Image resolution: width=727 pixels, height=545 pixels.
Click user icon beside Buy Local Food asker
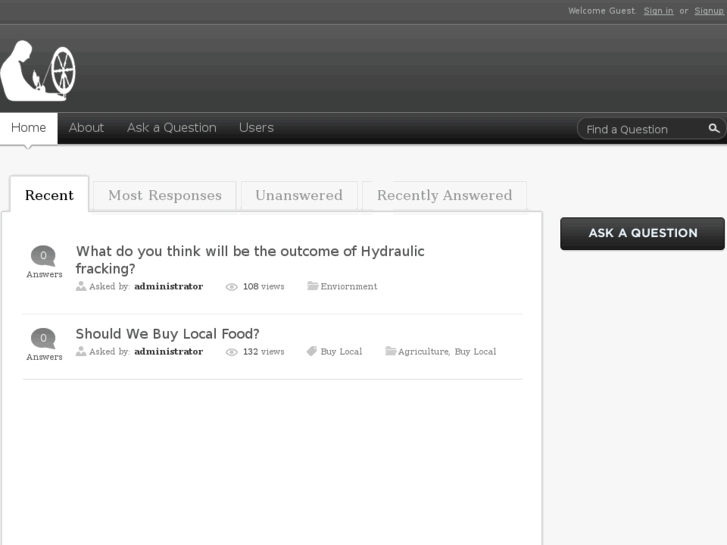click(x=81, y=351)
